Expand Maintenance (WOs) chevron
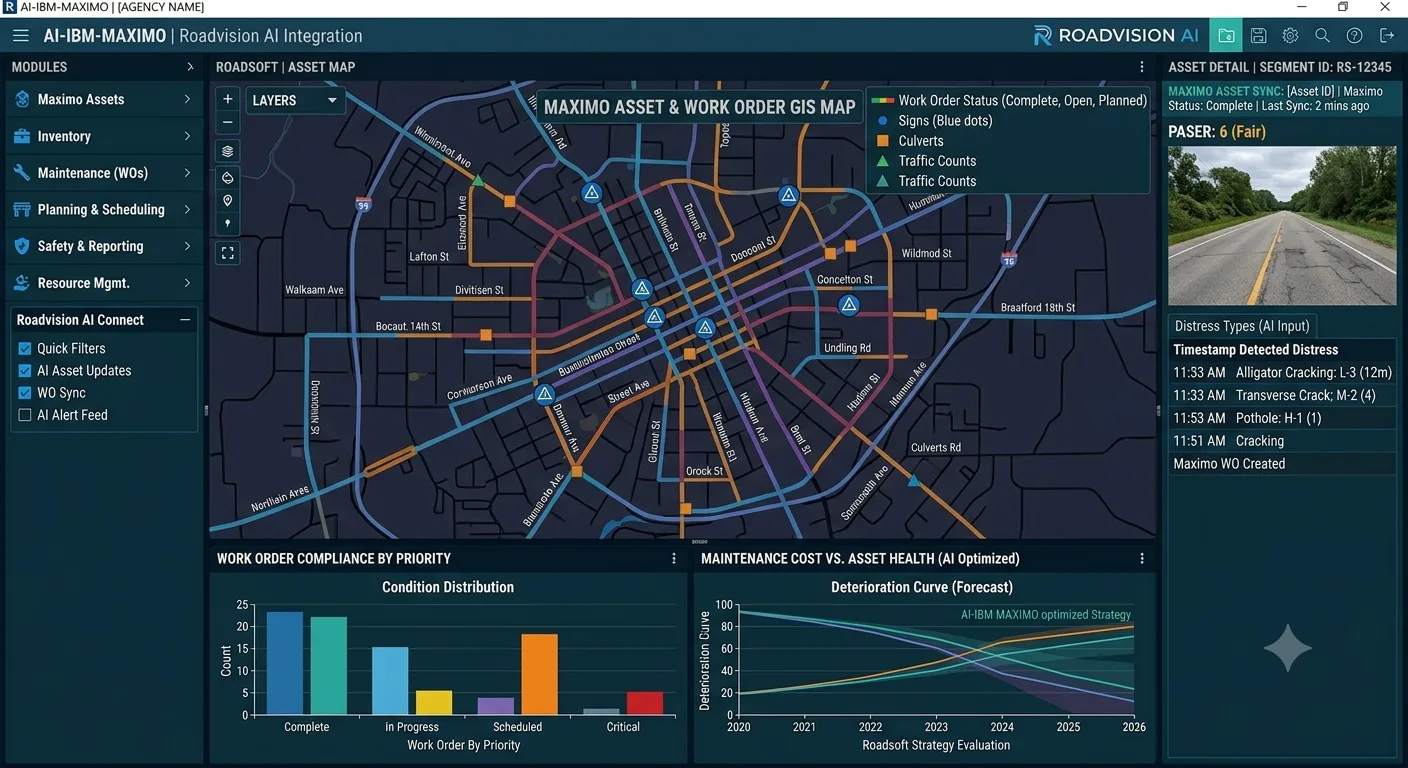Image resolution: width=1408 pixels, height=768 pixels. click(187, 173)
